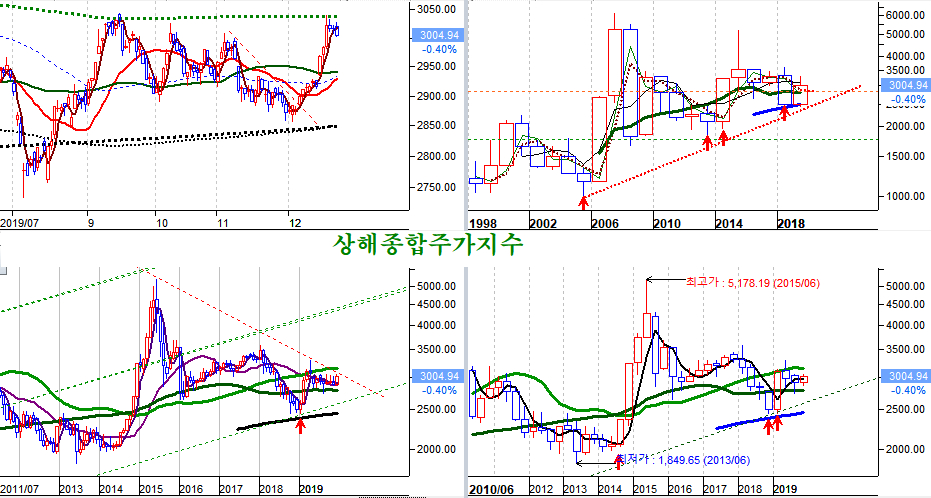Select the month 11 label on daily chart
Image resolution: width=931 pixels, height=498 pixels.
(x=223, y=223)
